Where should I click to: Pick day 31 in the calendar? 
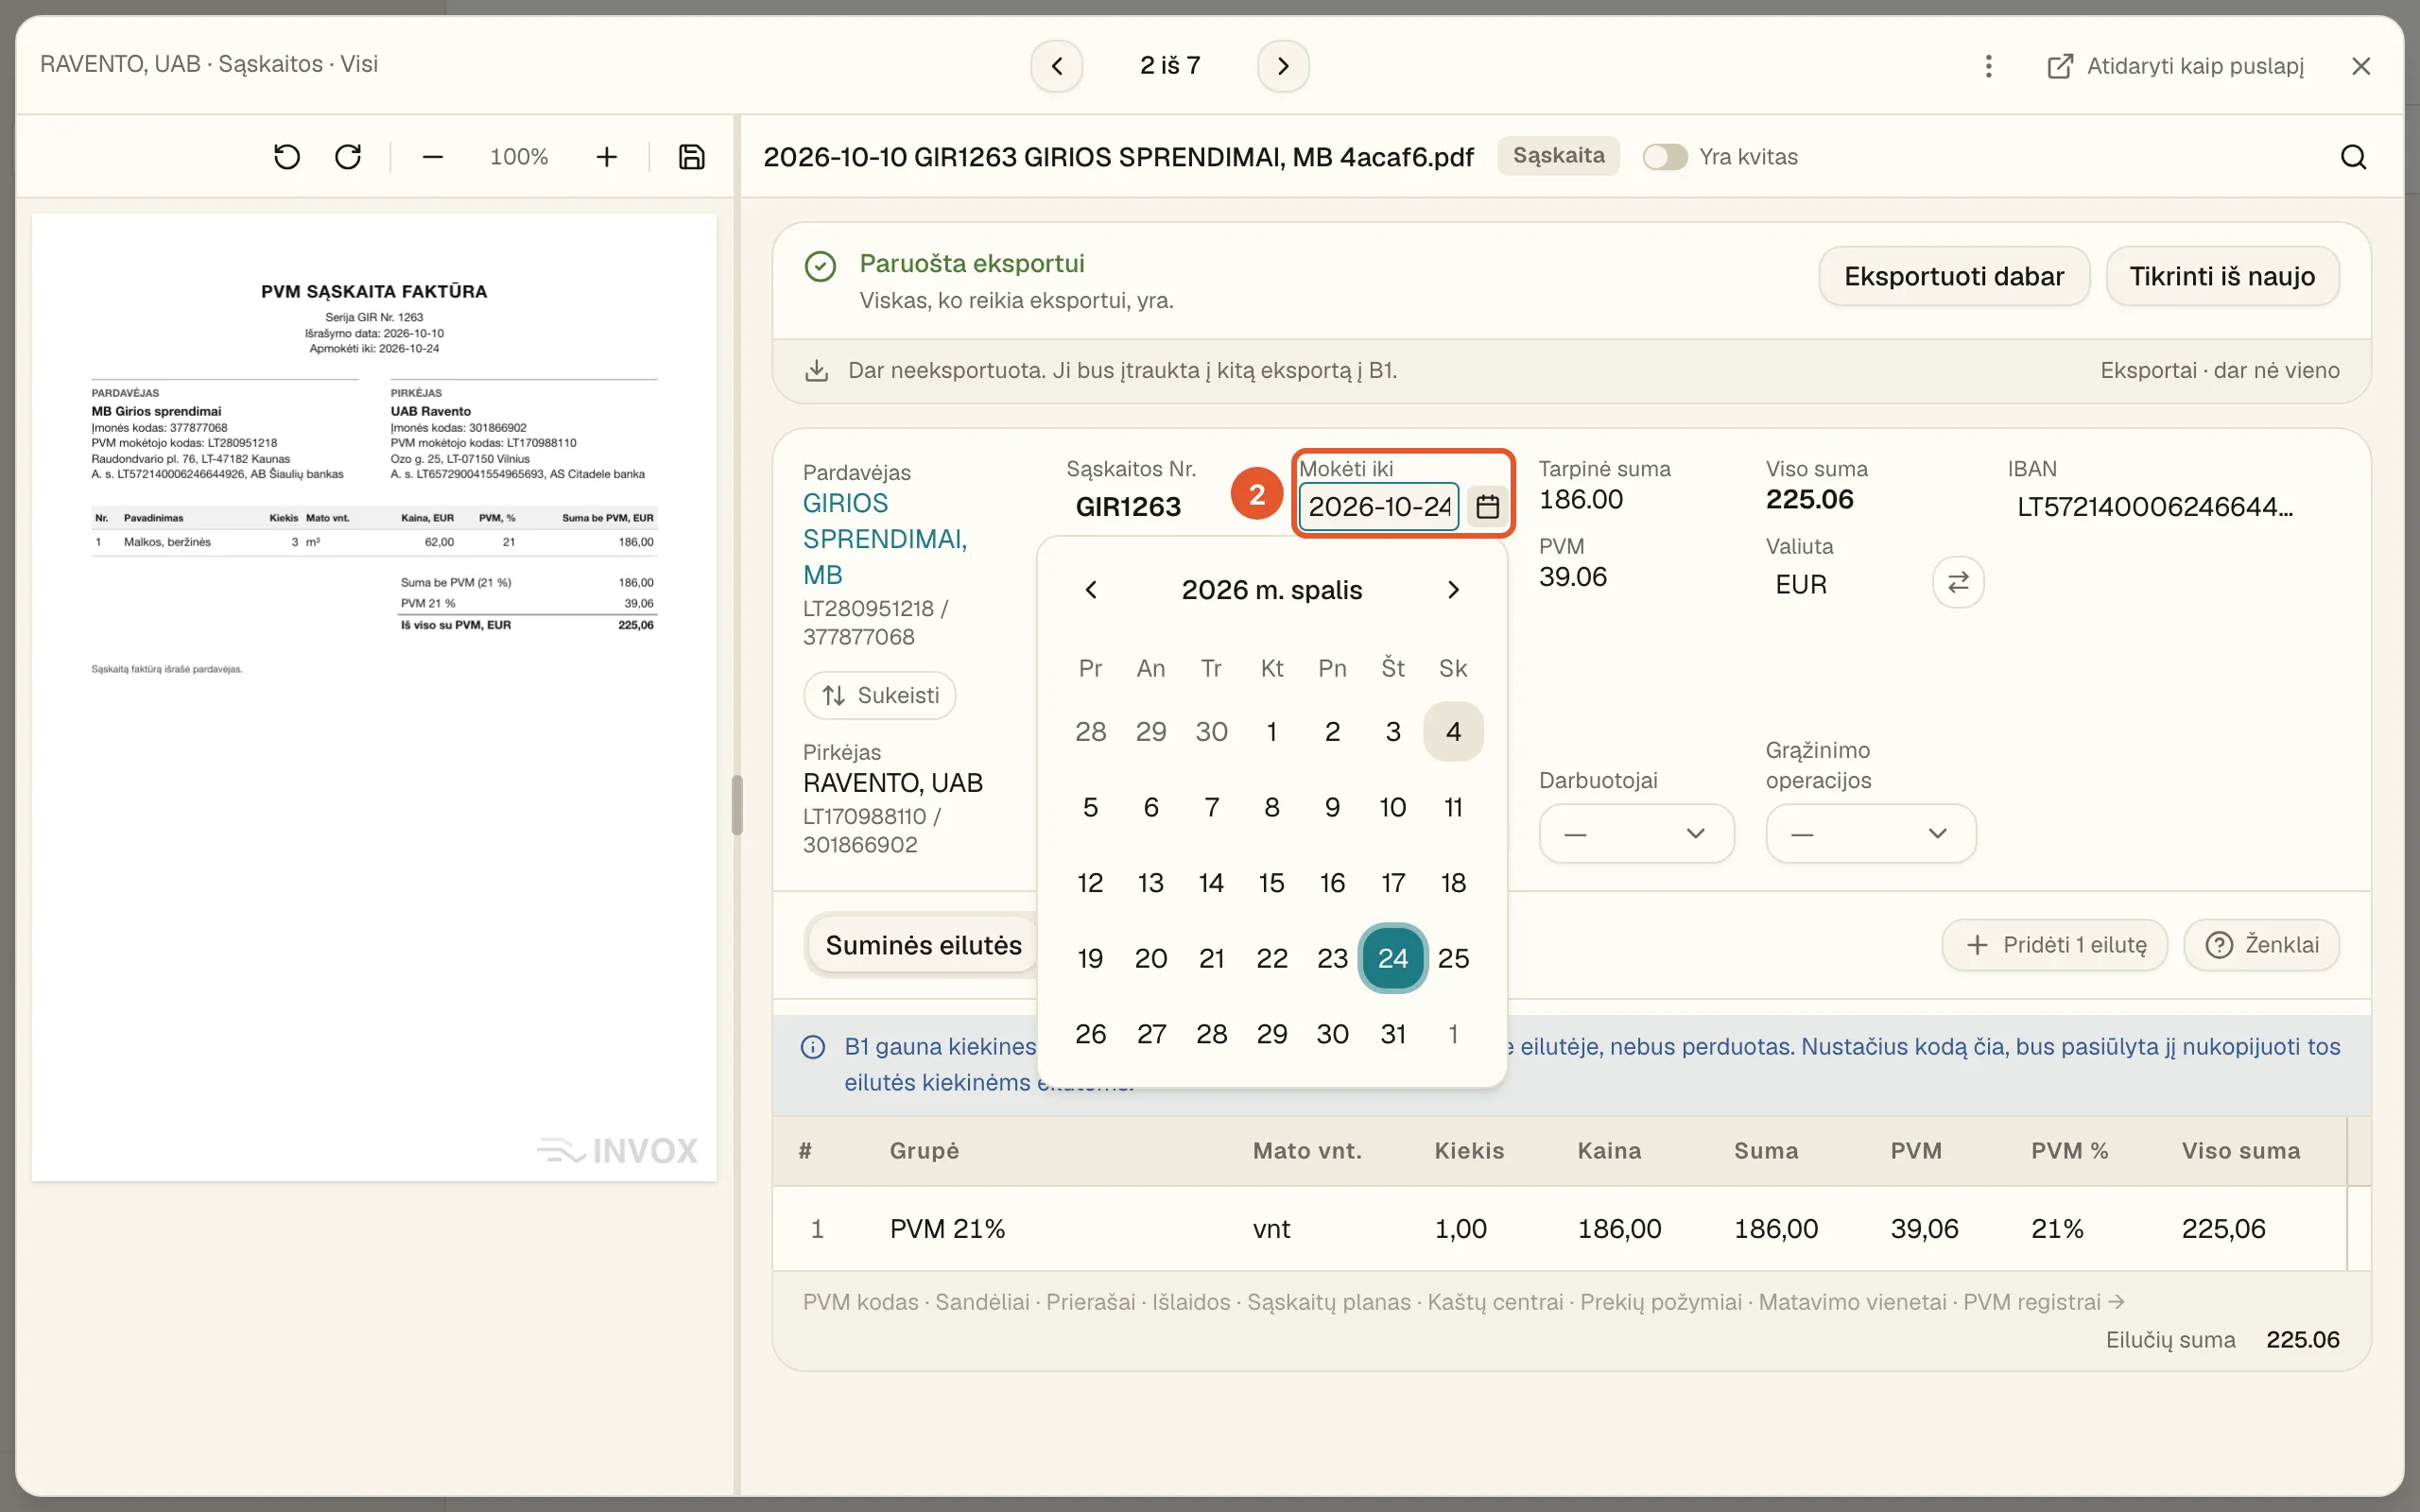pyautogui.click(x=1392, y=1034)
